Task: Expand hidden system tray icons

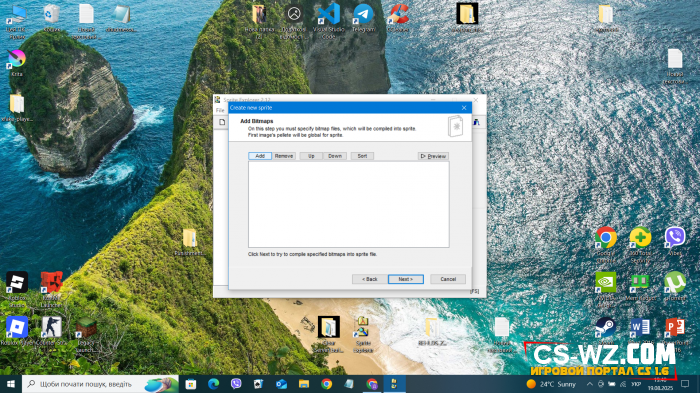Action: coord(589,384)
